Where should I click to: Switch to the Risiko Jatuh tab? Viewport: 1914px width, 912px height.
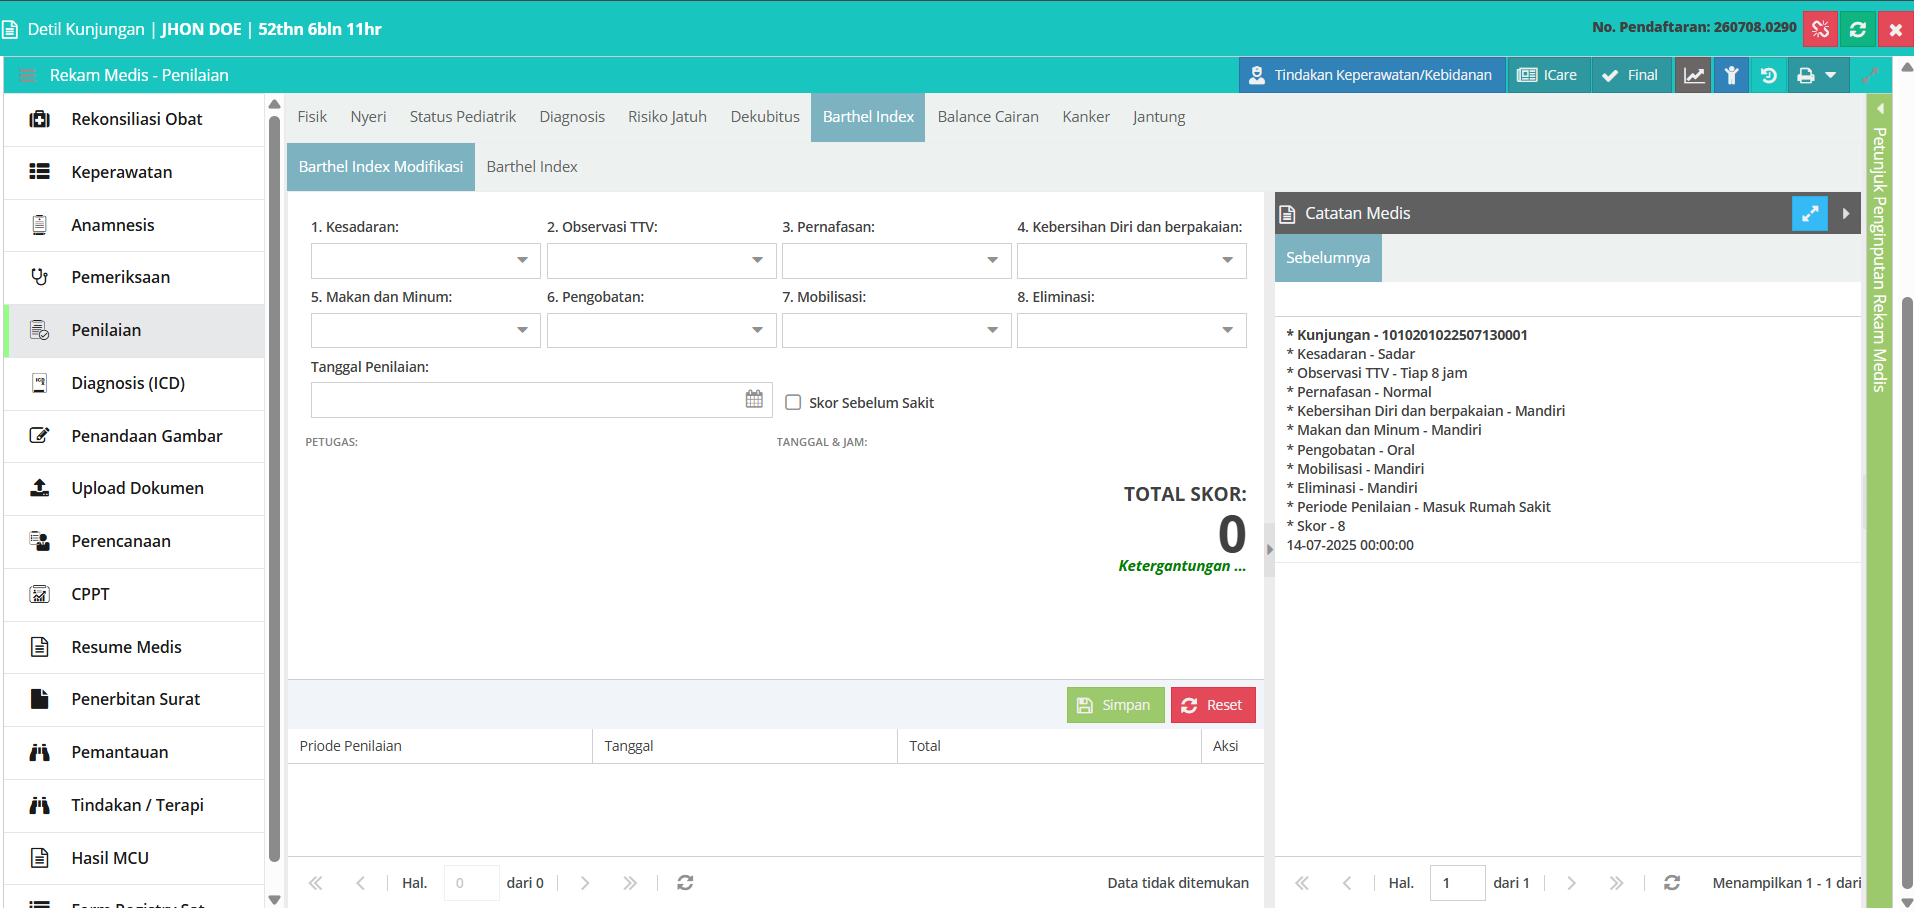(667, 117)
